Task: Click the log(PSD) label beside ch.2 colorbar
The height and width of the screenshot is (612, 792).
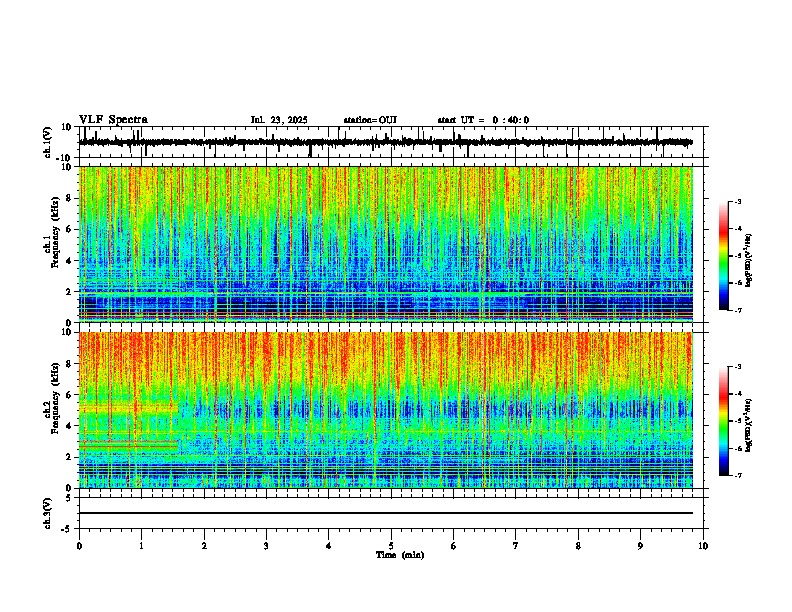Action: coord(749,425)
